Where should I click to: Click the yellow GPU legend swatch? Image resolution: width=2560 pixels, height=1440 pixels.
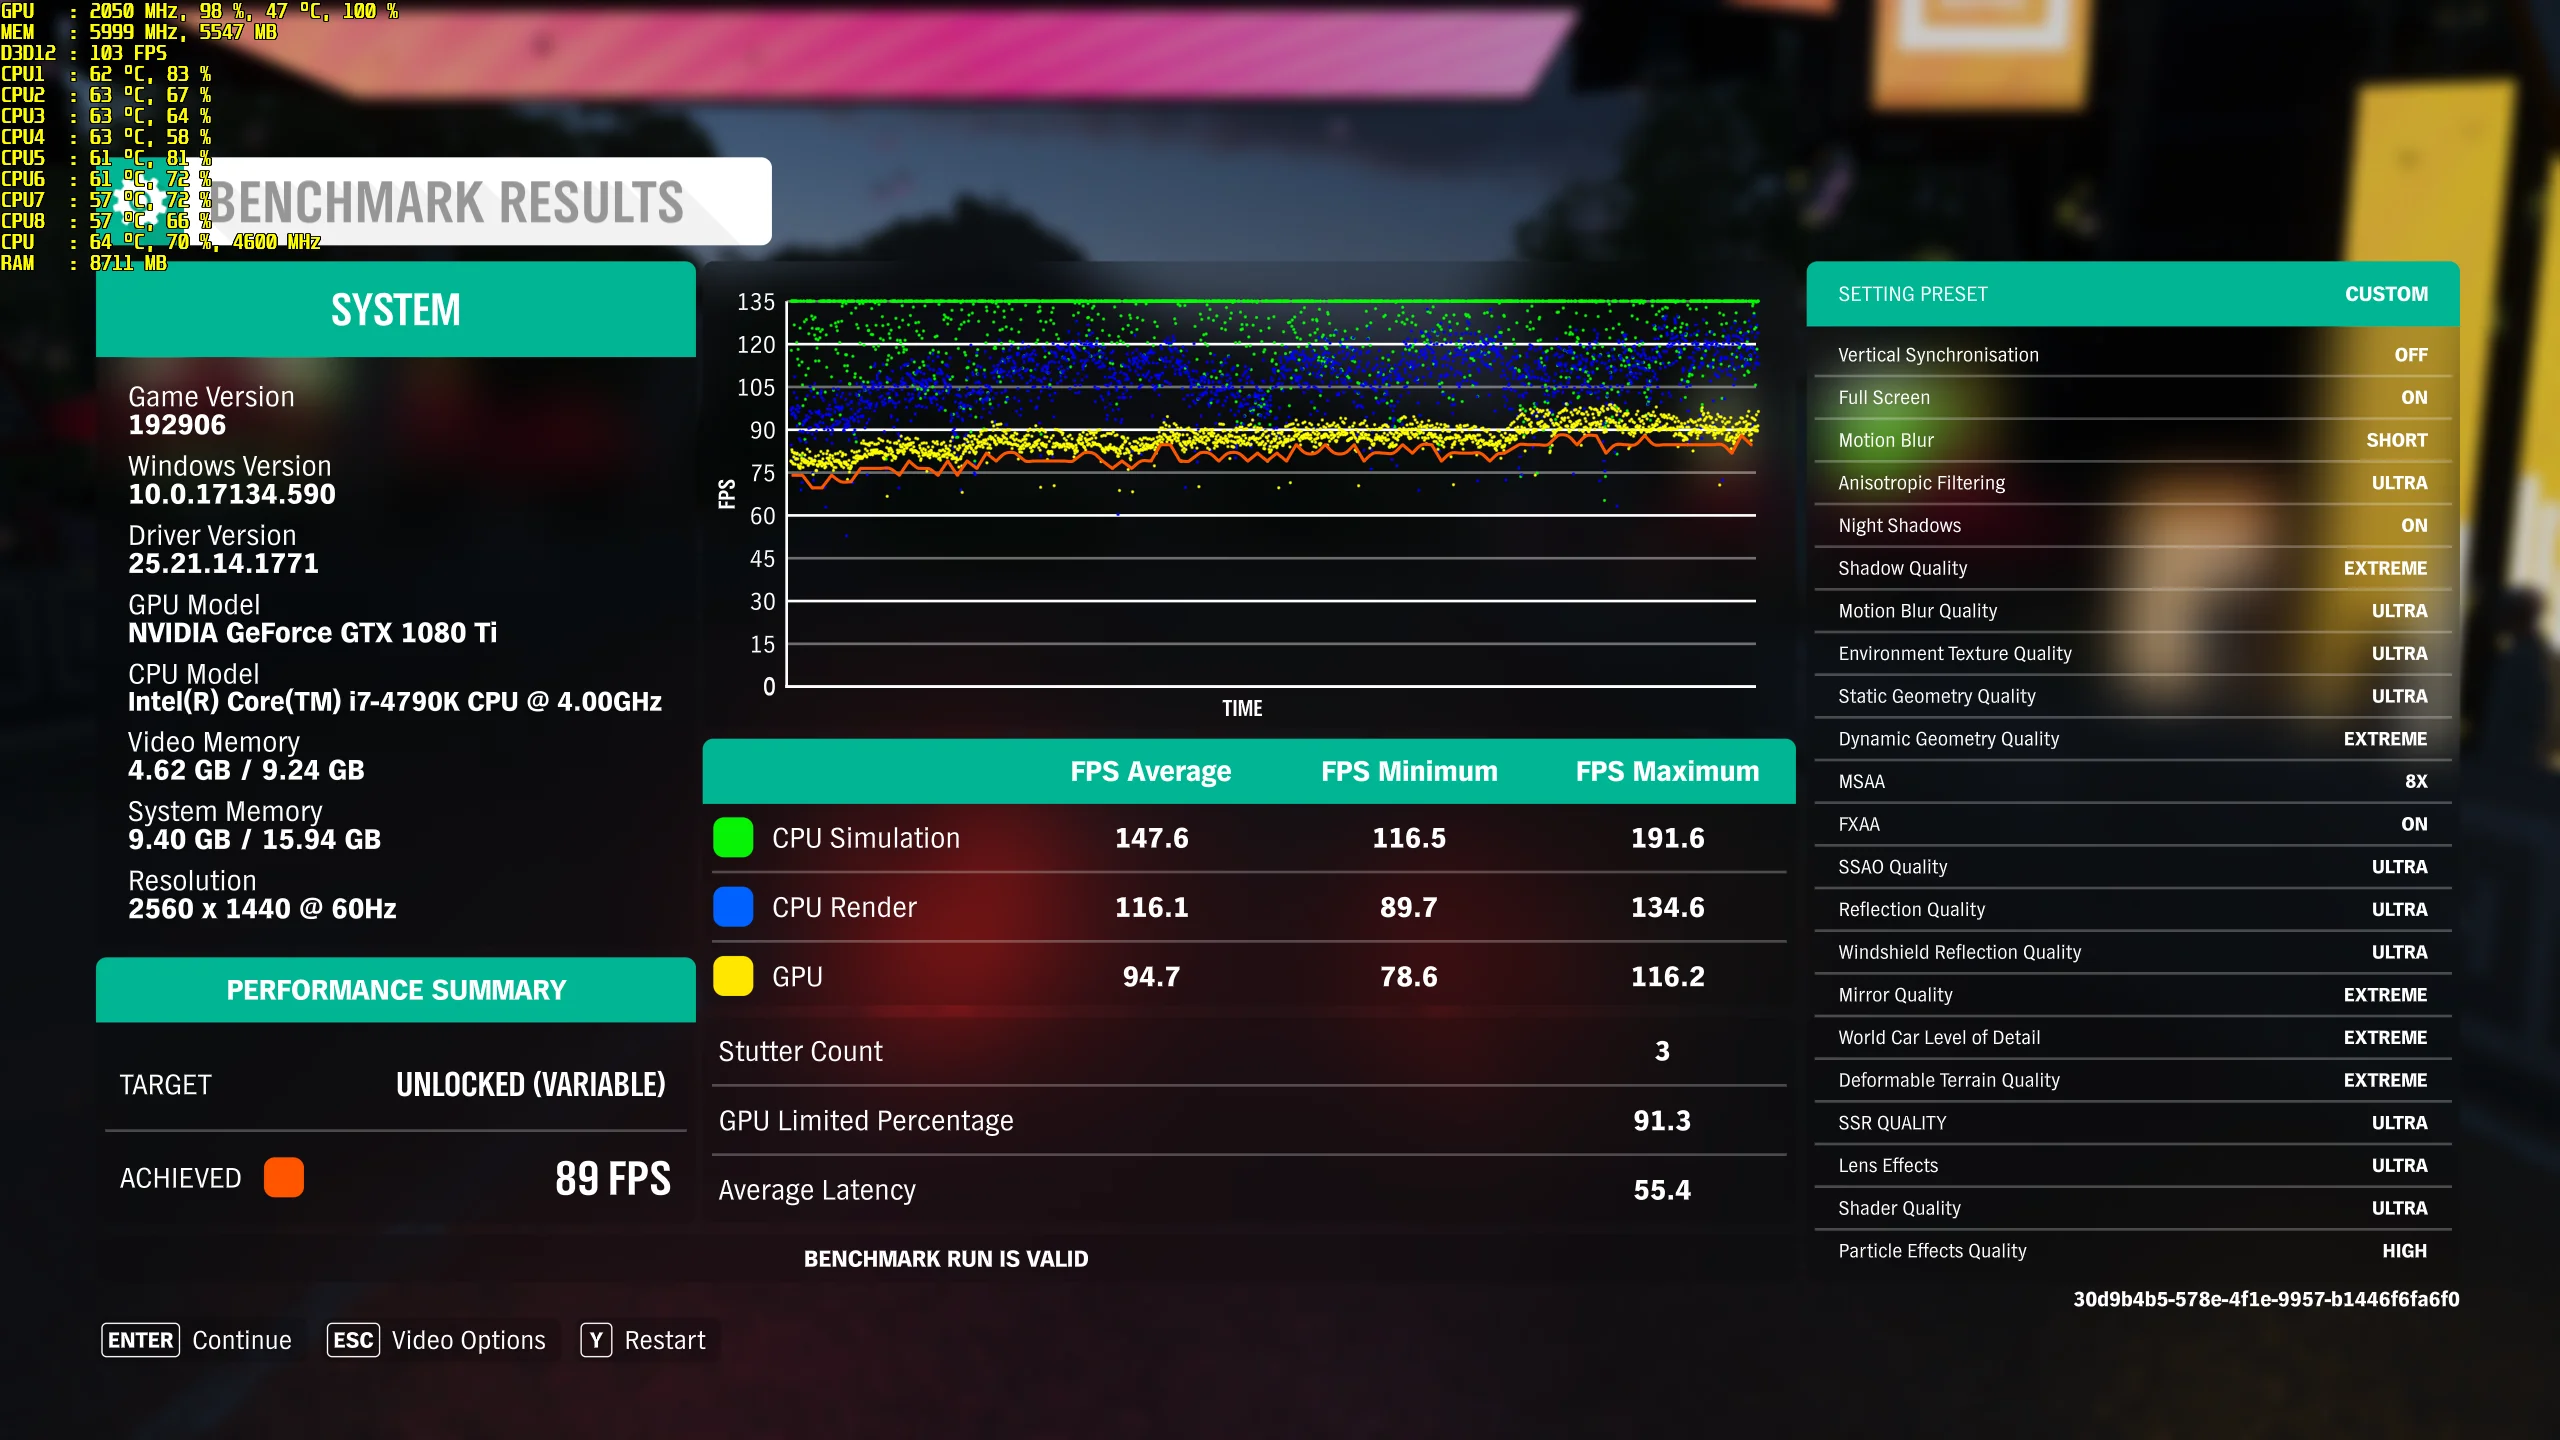click(733, 976)
